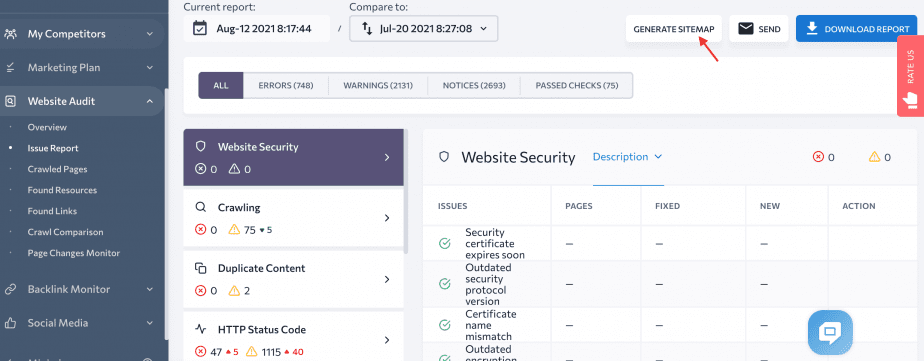Open the live chat bubble
924x361 pixels.
830,333
